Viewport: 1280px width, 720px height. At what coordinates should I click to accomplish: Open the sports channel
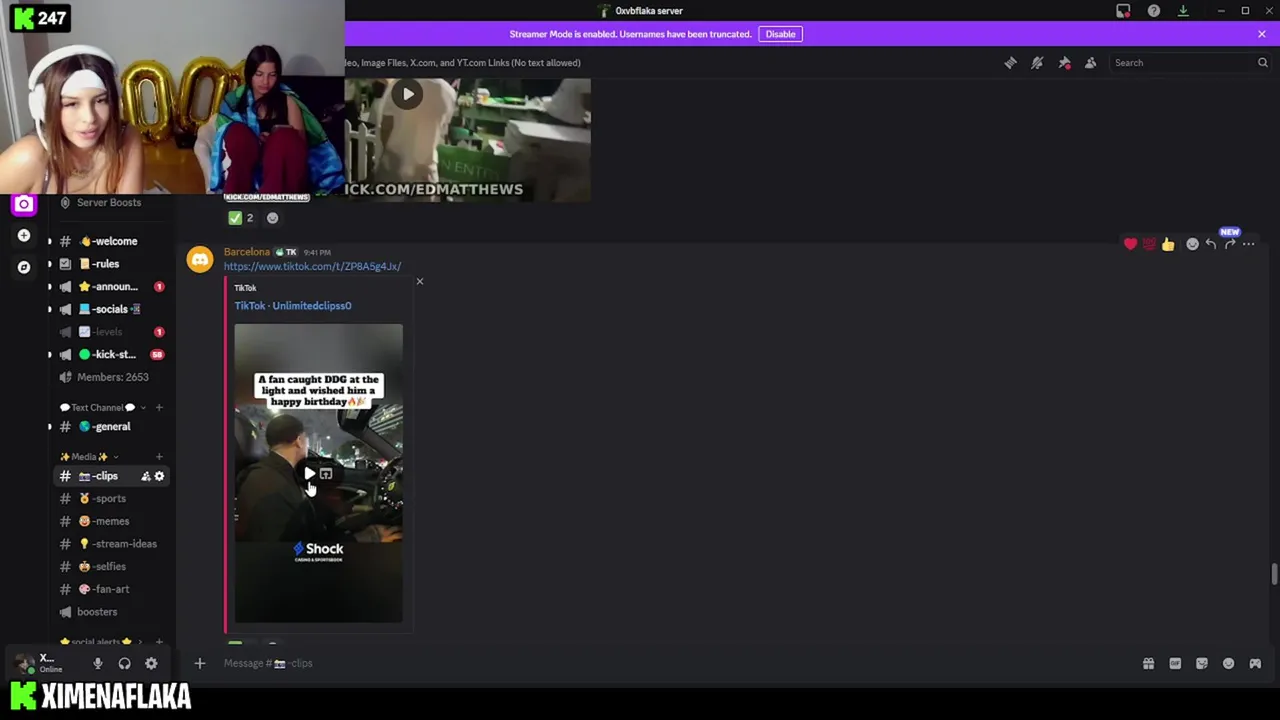tap(108, 499)
